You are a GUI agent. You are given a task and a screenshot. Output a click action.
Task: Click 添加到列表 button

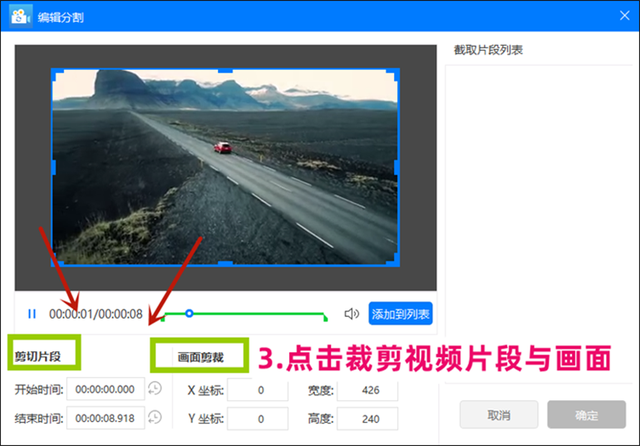click(x=400, y=314)
